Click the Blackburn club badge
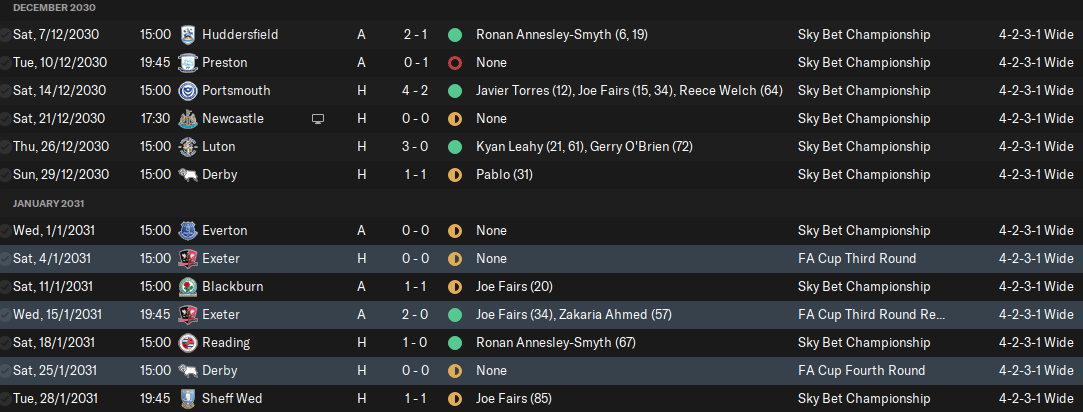This screenshot has height=412, width=1083. pos(187,286)
